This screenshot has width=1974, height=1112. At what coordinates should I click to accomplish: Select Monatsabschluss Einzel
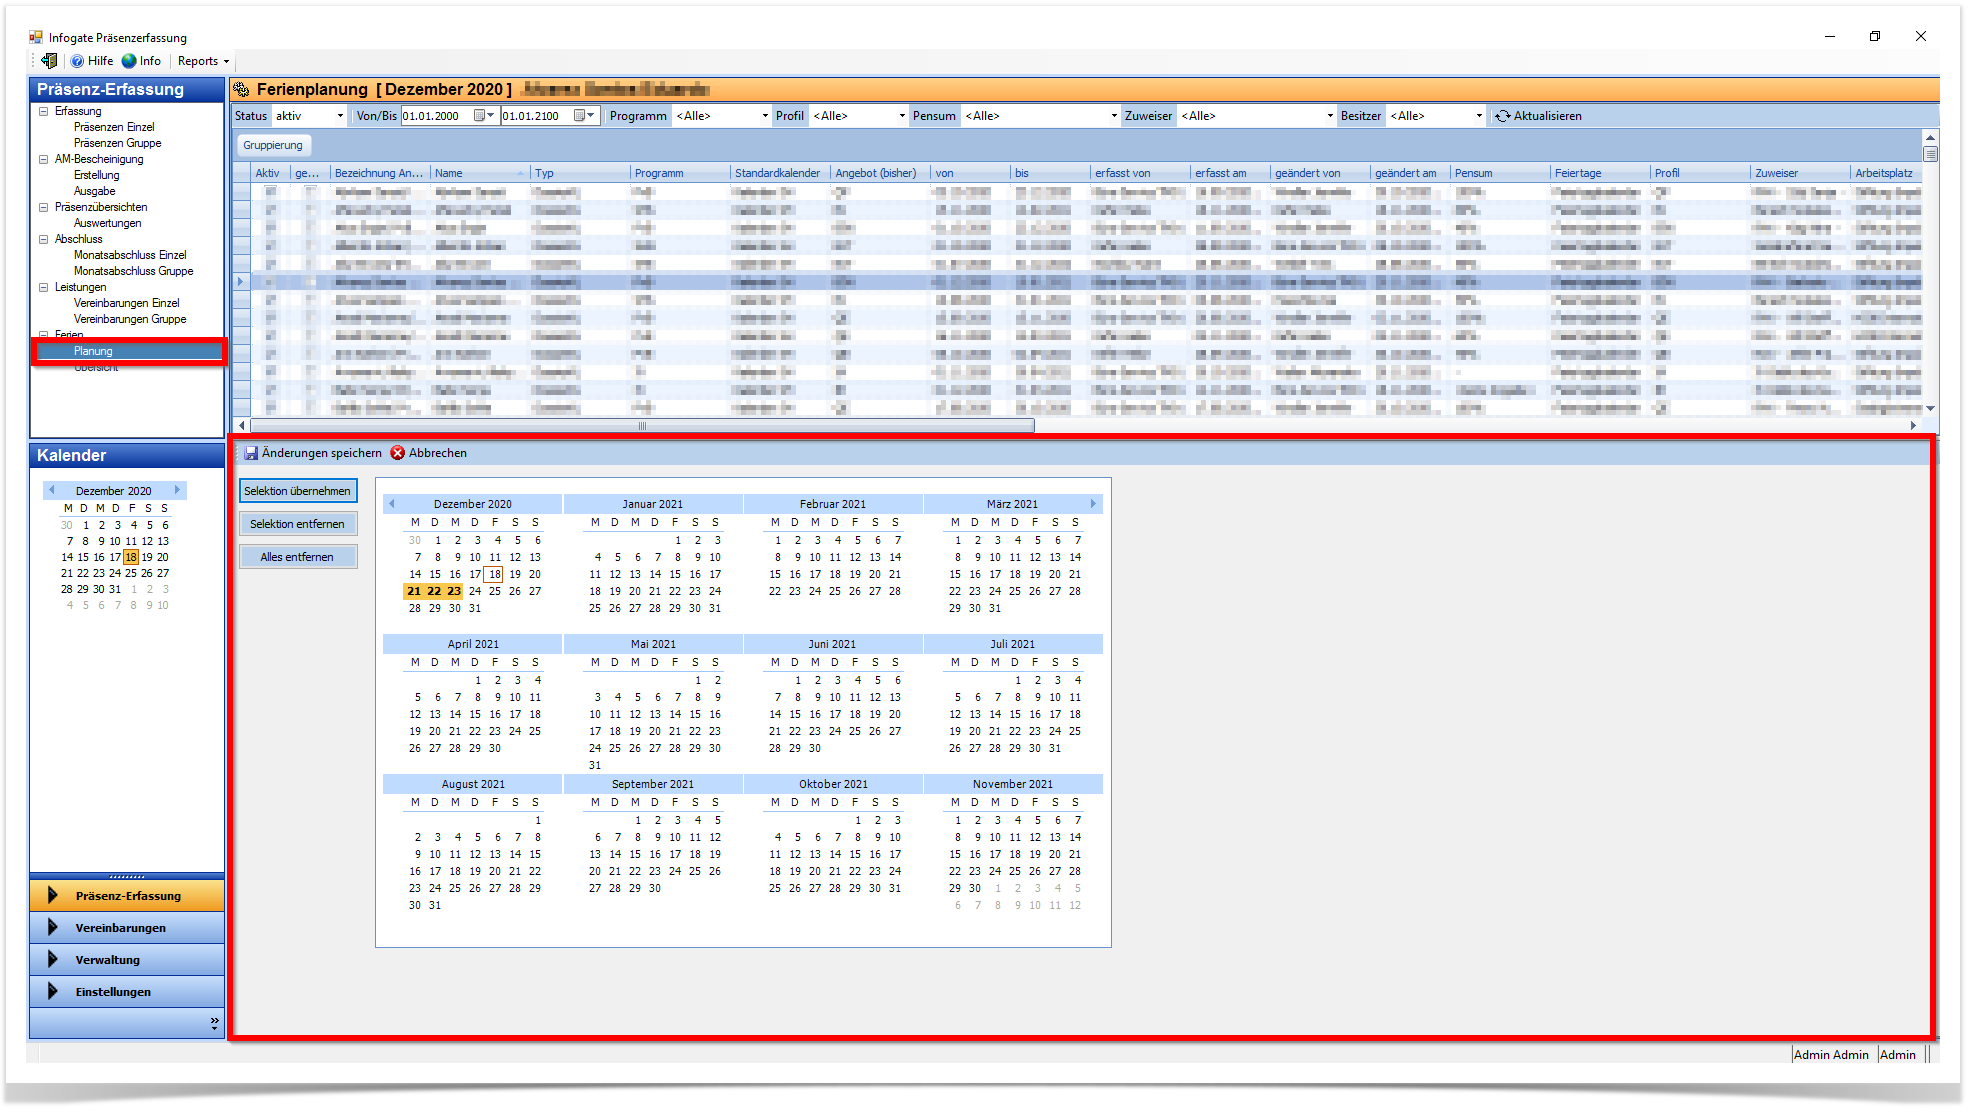[x=130, y=255]
